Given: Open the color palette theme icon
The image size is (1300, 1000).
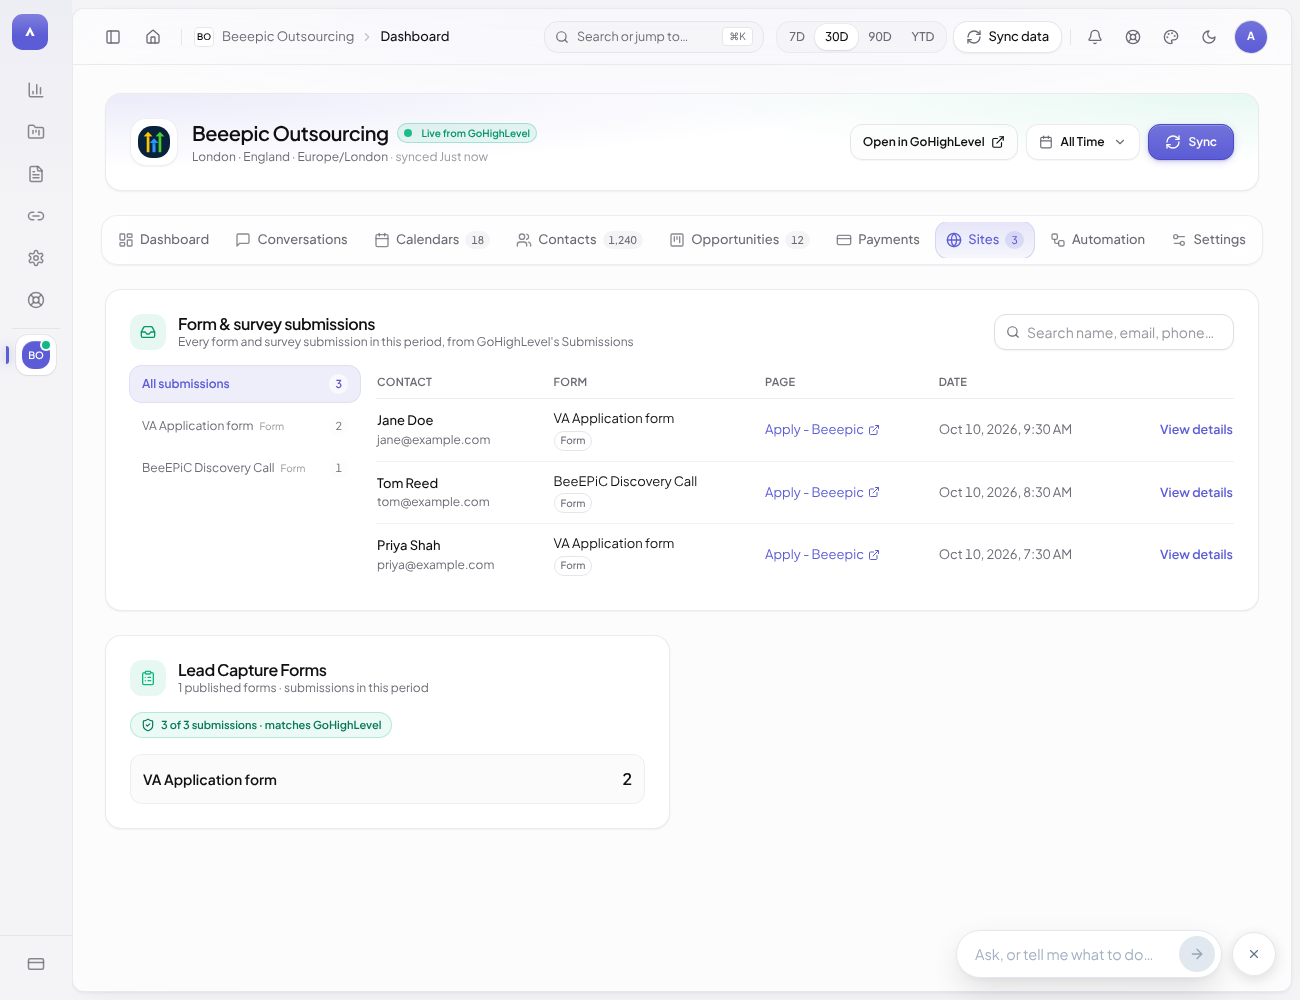Looking at the screenshot, I should pos(1171,37).
